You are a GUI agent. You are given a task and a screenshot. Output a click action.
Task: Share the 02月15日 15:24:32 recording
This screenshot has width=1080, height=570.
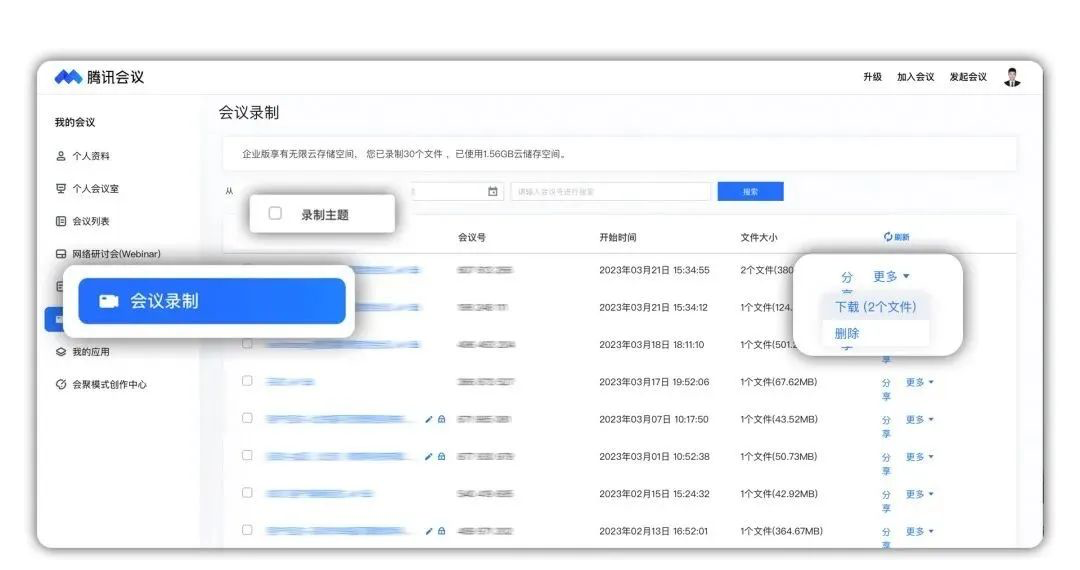coord(886,500)
